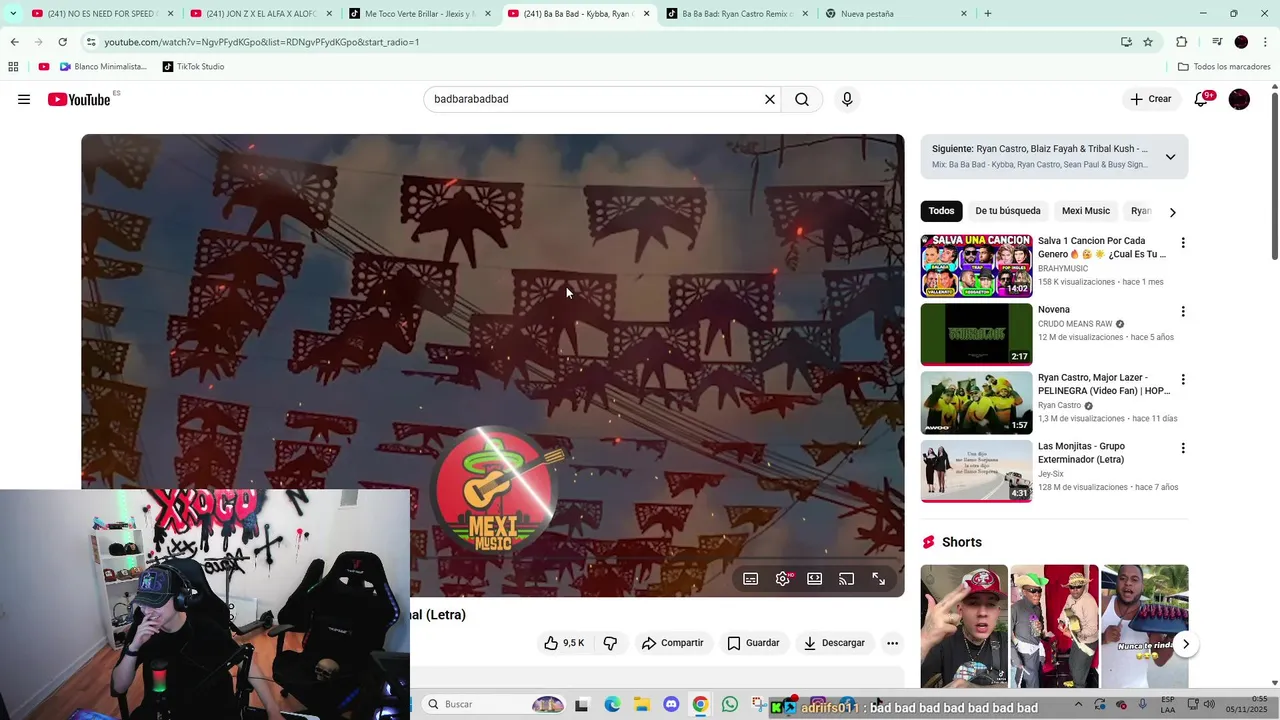Open Las Monjitas video thumbnail
The image size is (1280, 720).
pyautogui.click(x=976, y=471)
